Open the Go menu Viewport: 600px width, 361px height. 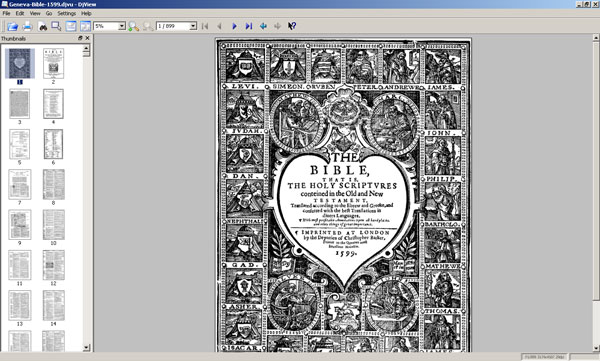[x=49, y=13]
